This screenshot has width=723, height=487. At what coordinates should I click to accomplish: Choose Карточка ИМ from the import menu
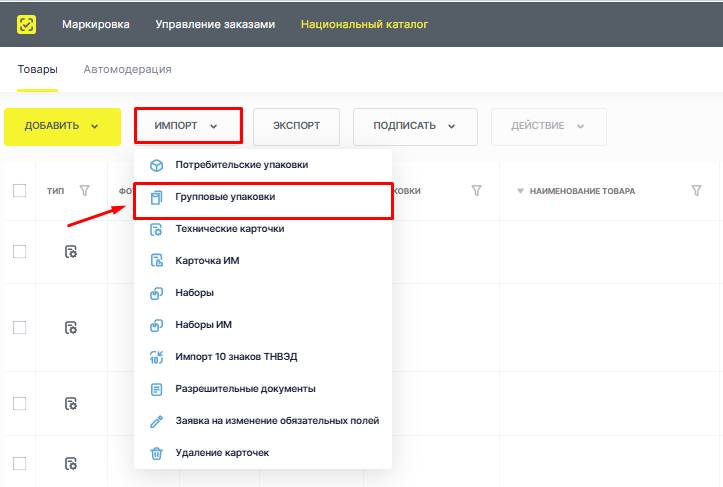coord(263,261)
